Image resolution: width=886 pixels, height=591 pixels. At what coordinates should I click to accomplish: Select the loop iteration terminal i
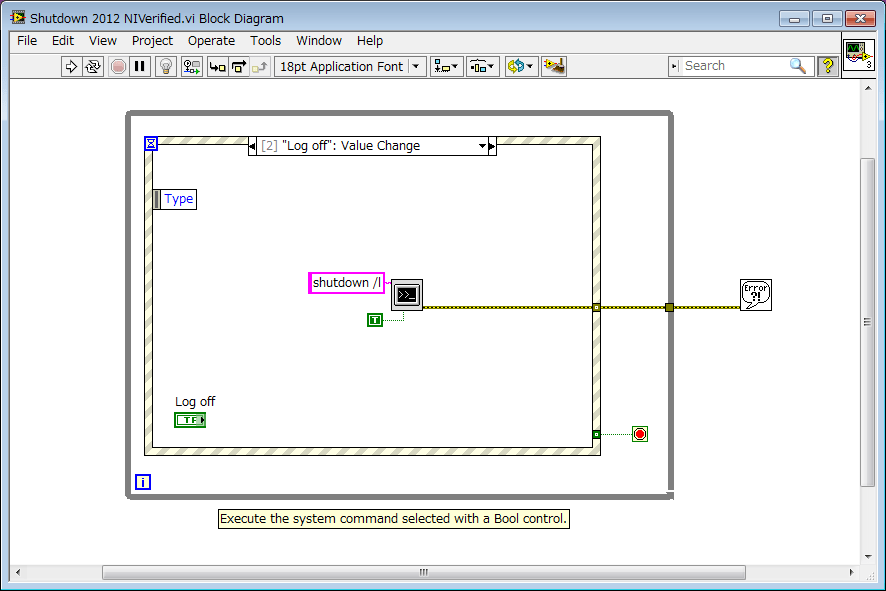pos(143,482)
